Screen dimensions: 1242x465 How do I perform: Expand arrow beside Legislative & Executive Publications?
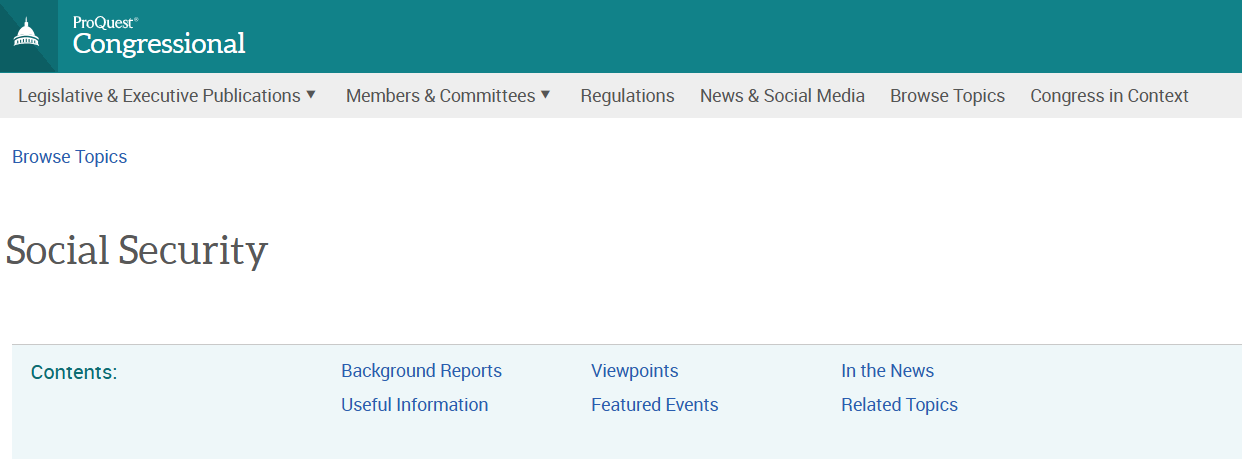(x=311, y=95)
